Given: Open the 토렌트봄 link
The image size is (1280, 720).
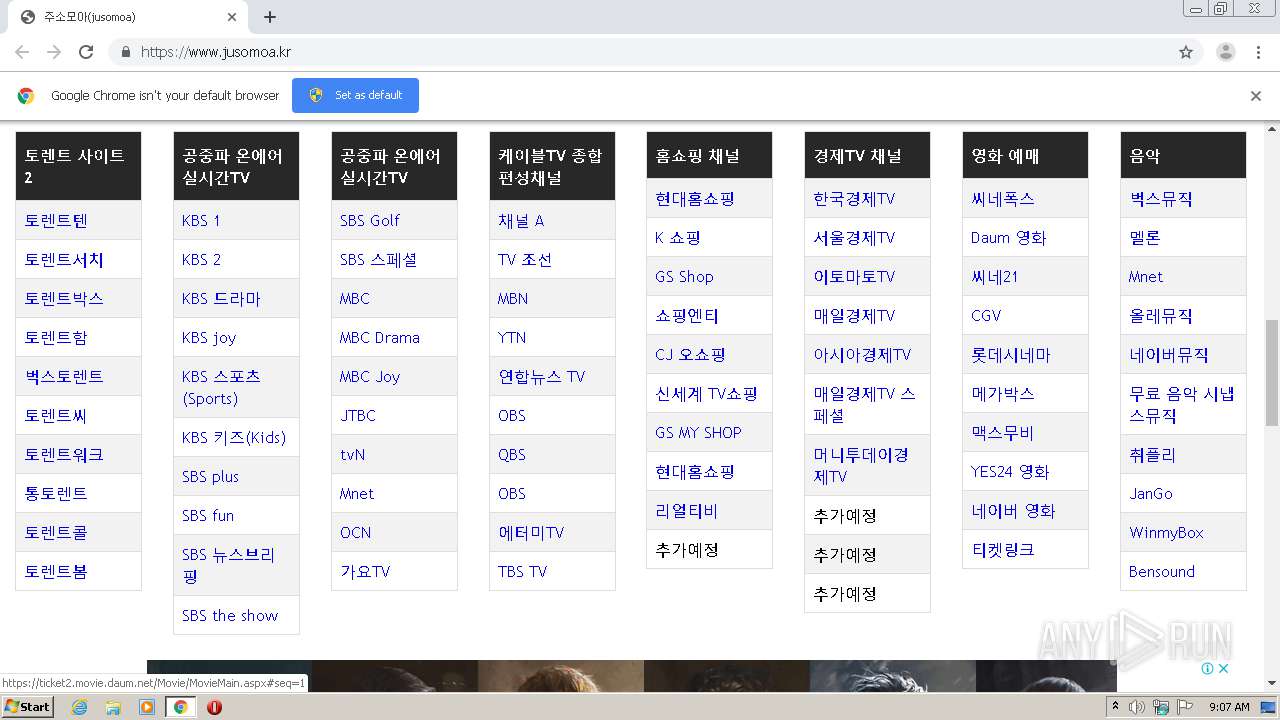Looking at the screenshot, I should (56, 571).
